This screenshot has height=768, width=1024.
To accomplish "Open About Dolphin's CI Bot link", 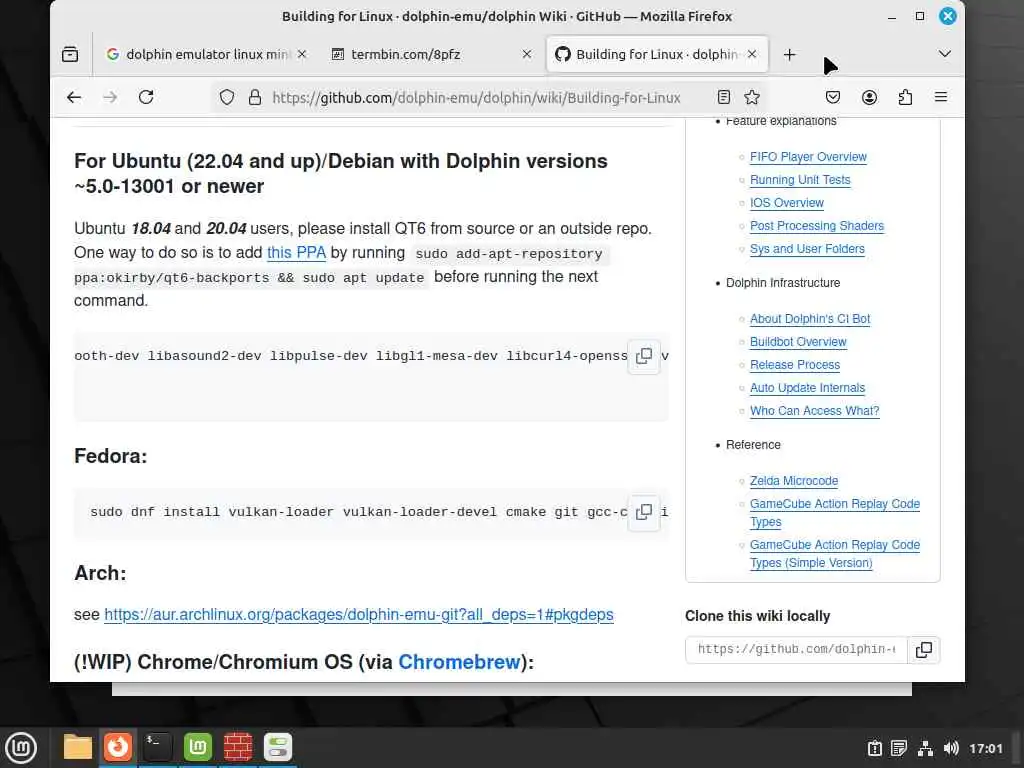I will pos(810,319).
